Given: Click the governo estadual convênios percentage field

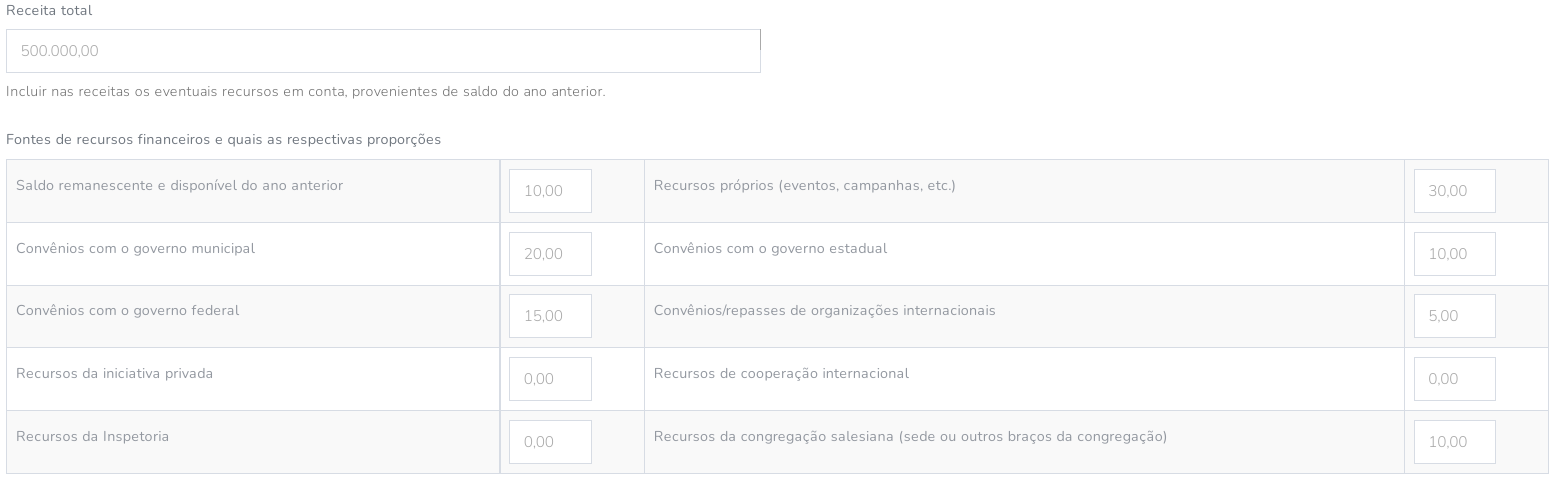Looking at the screenshot, I should (1454, 254).
